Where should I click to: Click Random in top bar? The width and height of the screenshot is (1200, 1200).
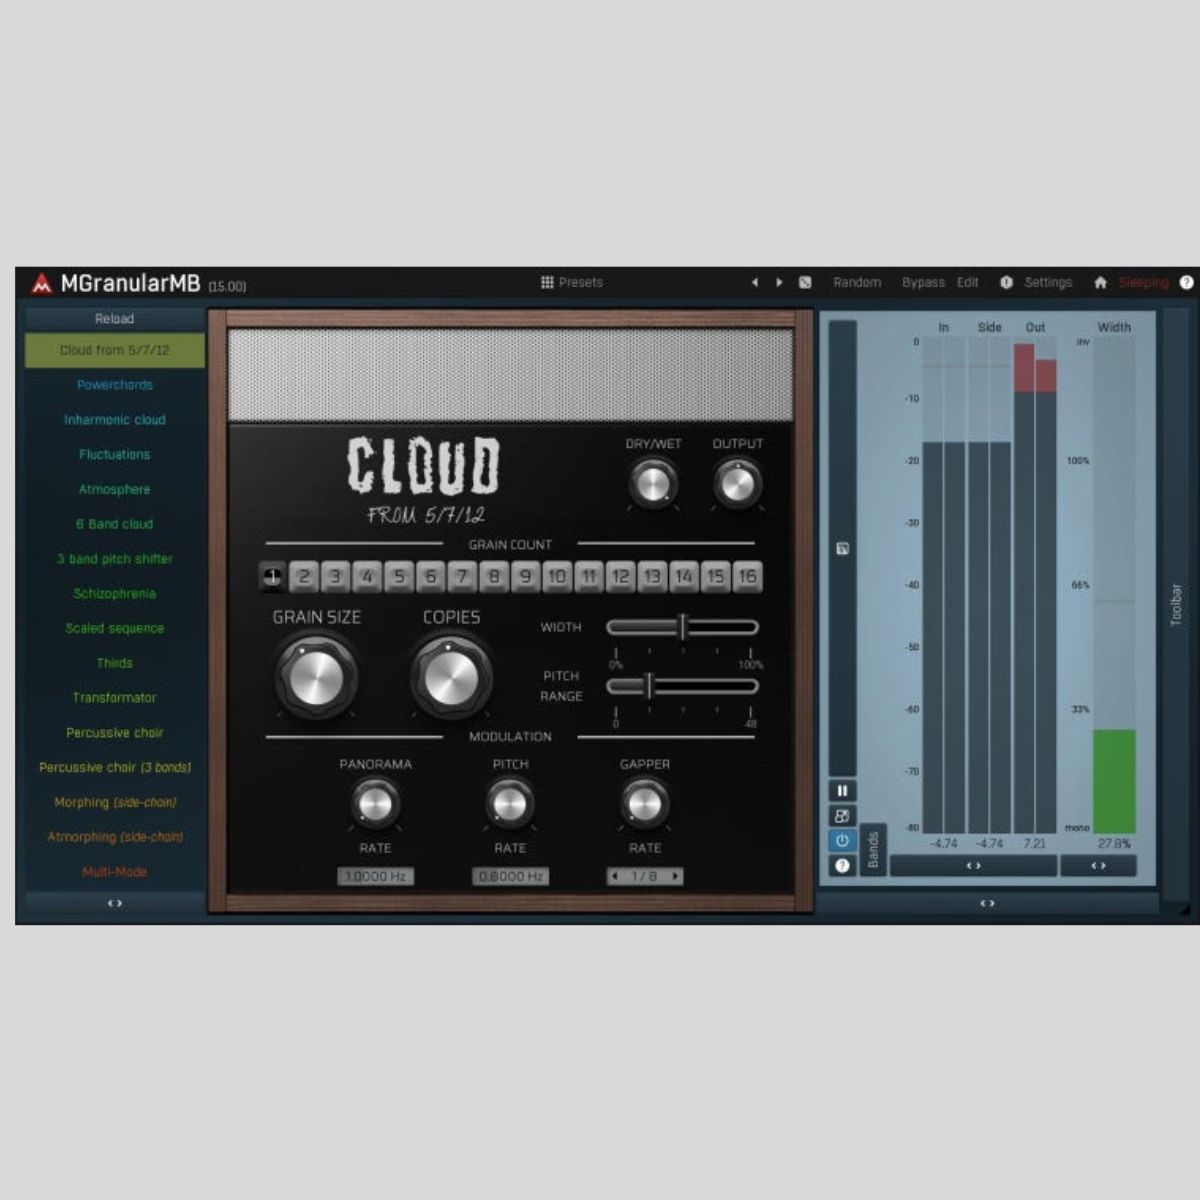[857, 283]
